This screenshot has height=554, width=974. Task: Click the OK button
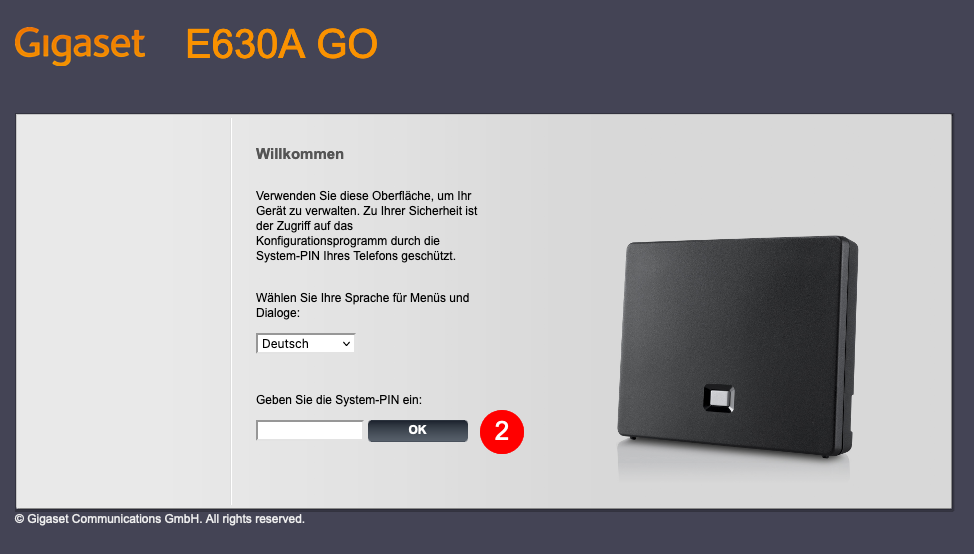pos(417,430)
